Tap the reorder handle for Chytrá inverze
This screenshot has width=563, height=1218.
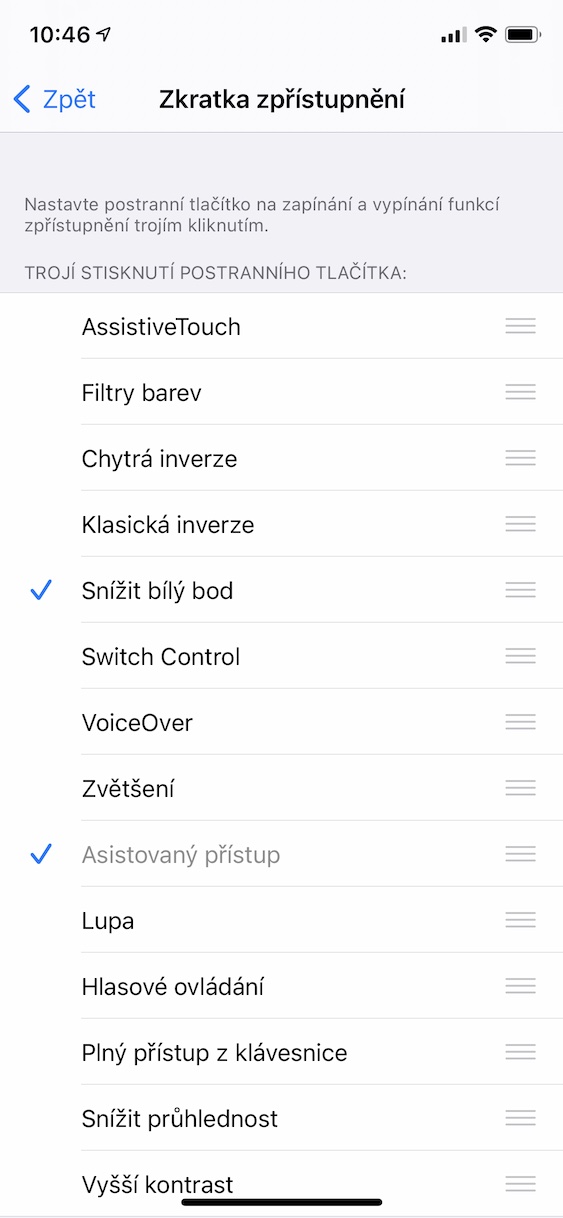click(520, 458)
